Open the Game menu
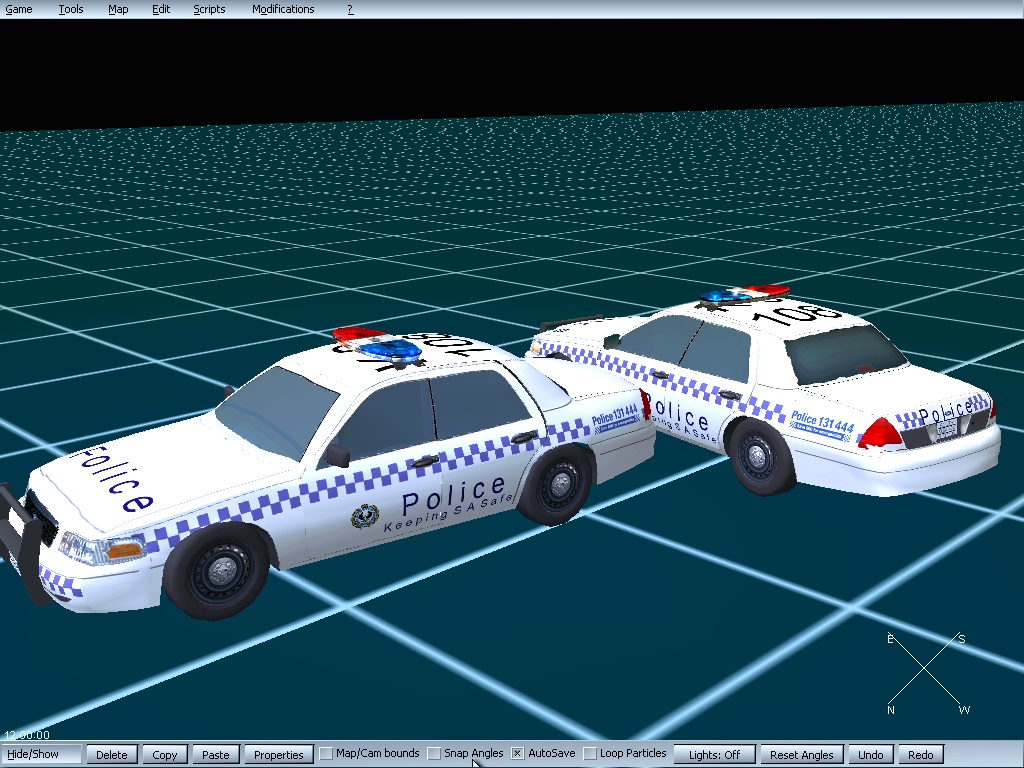 [19, 9]
